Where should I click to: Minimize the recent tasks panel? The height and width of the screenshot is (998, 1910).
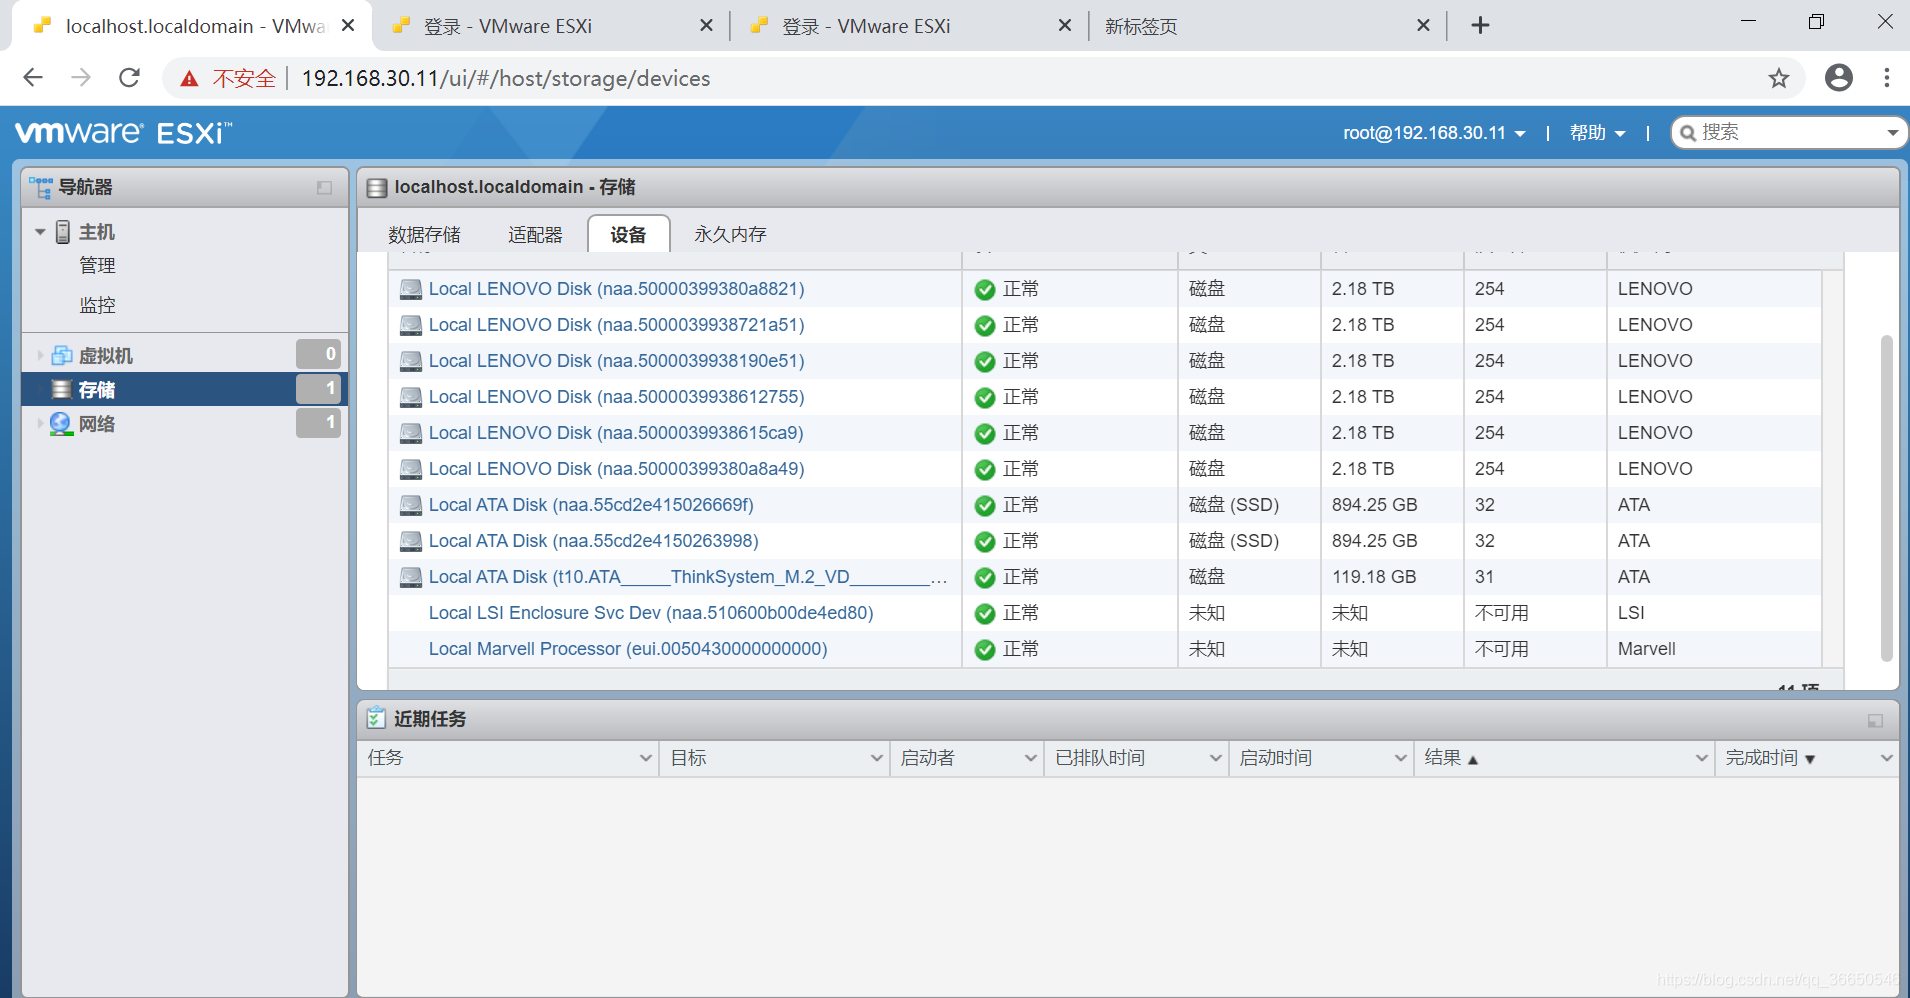(1875, 720)
